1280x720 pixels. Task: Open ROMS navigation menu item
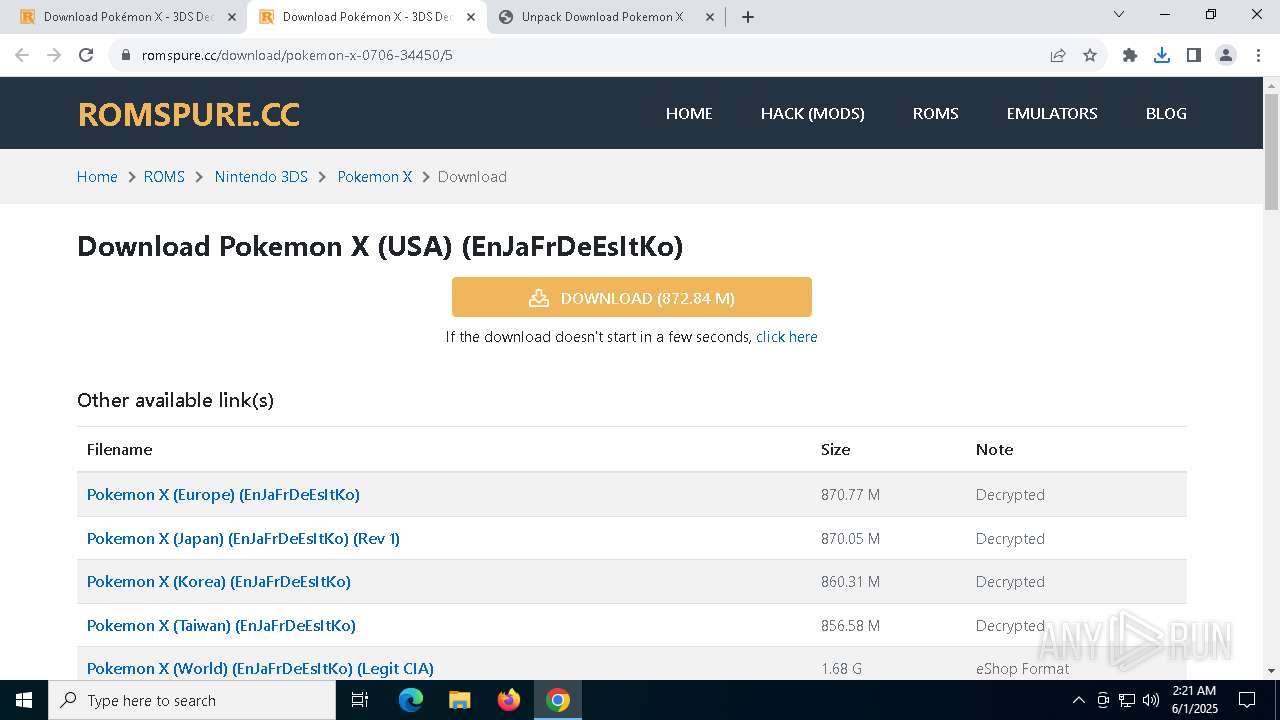936,113
